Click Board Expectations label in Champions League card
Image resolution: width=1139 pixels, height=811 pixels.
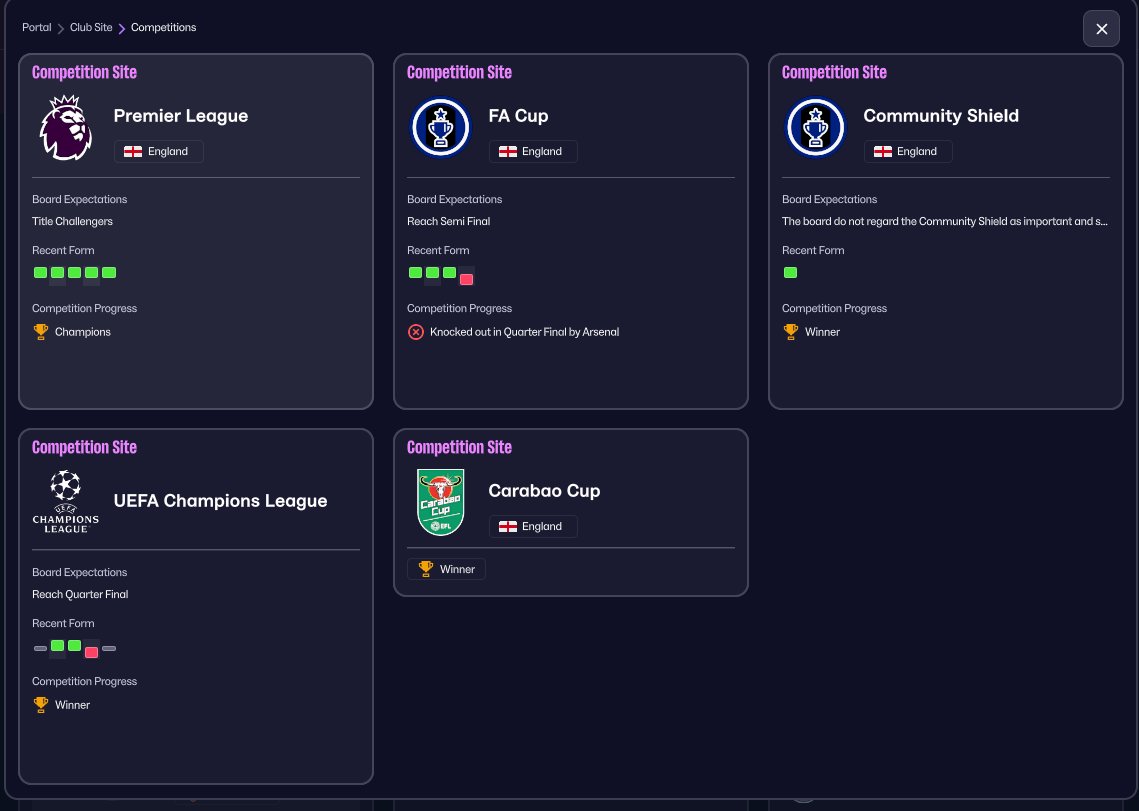click(x=79, y=572)
